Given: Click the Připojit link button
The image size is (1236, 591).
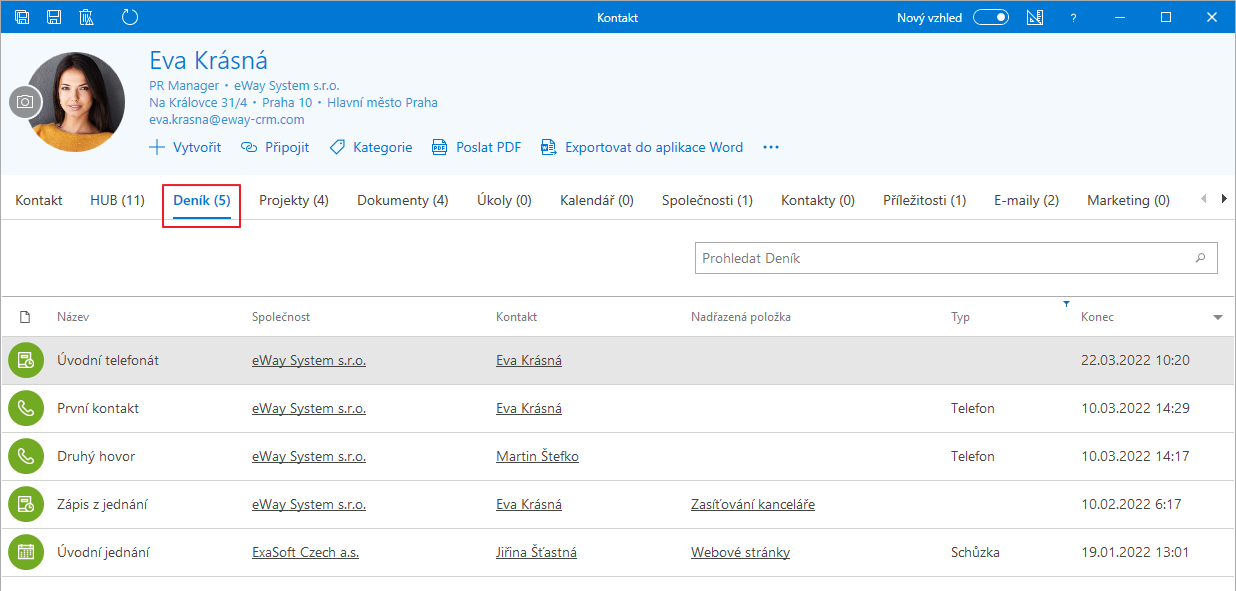Looking at the screenshot, I should tap(274, 147).
